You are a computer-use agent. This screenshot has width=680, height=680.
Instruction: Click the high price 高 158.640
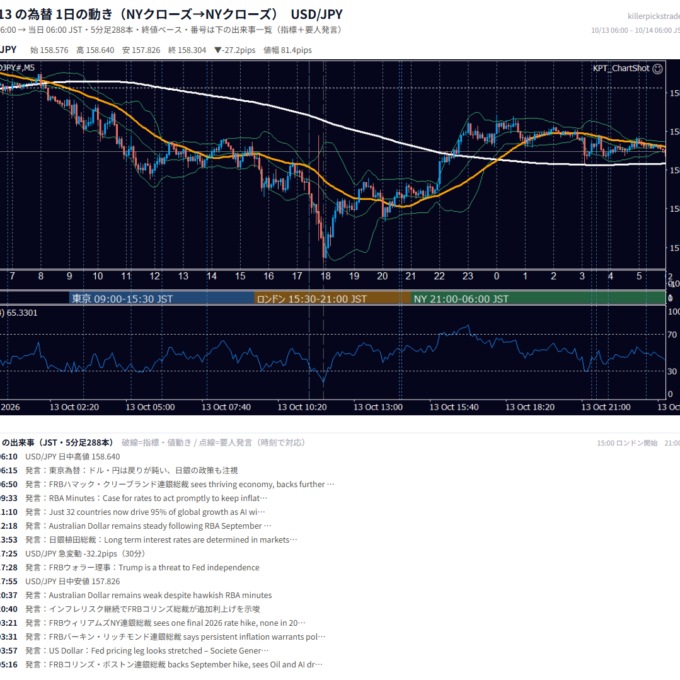point(95,50)
